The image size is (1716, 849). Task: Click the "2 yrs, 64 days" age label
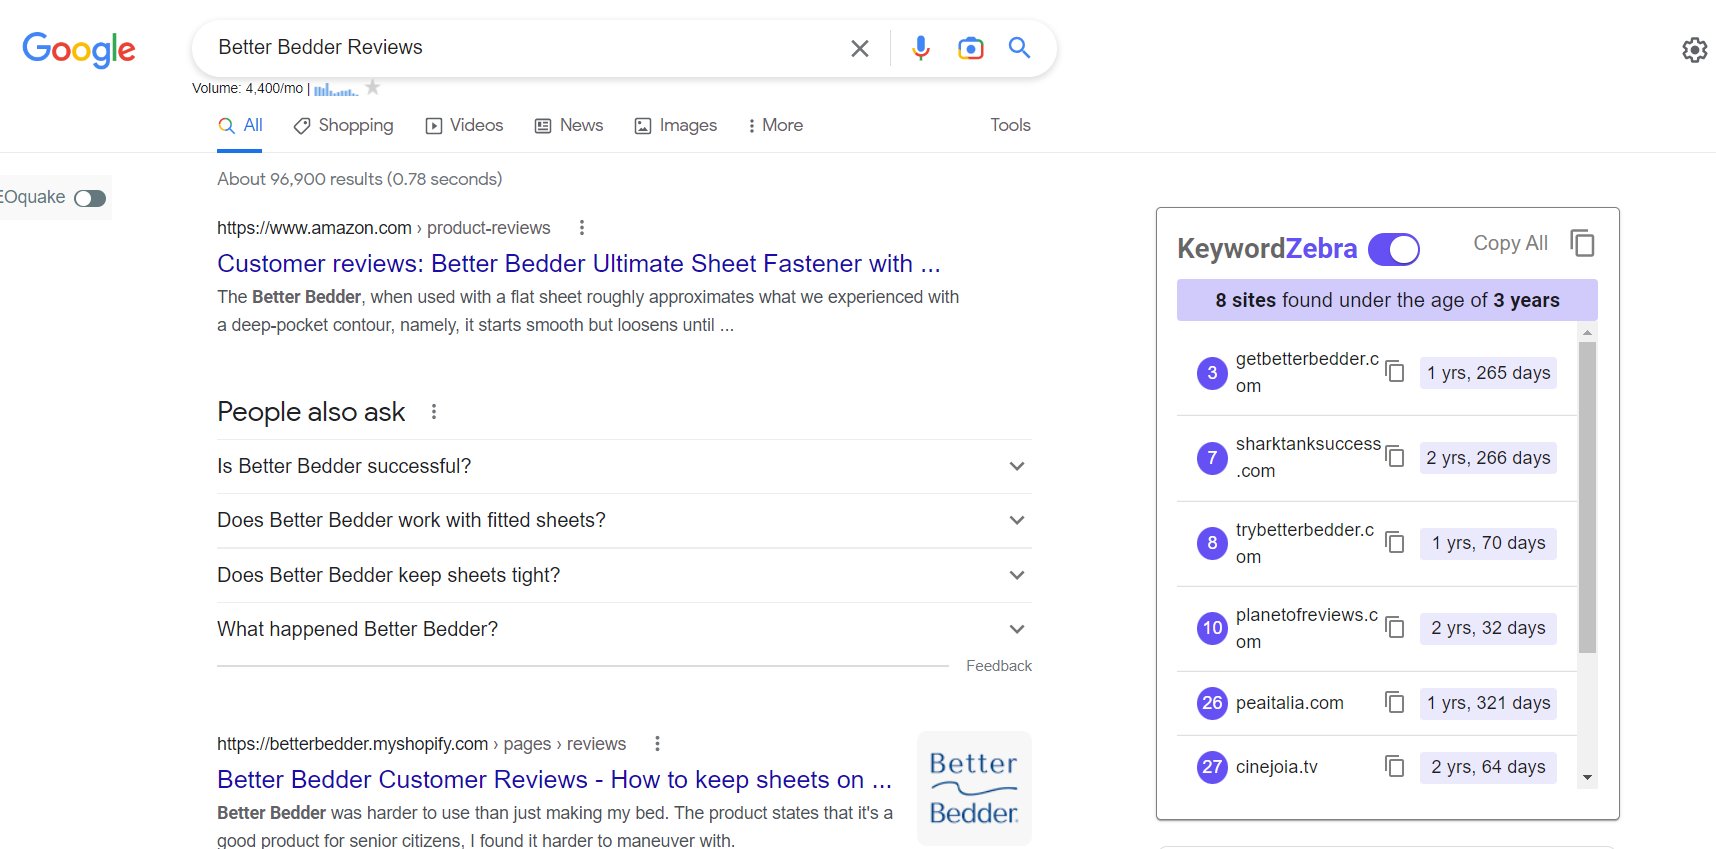pyautogui.click(x=1488, y=767)
